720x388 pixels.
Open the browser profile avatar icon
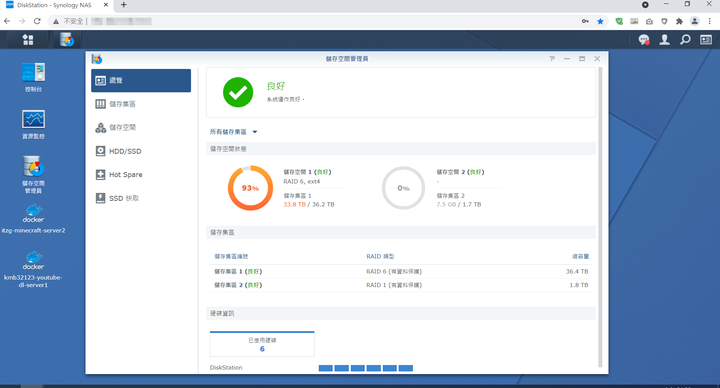[x=695, y=21]
